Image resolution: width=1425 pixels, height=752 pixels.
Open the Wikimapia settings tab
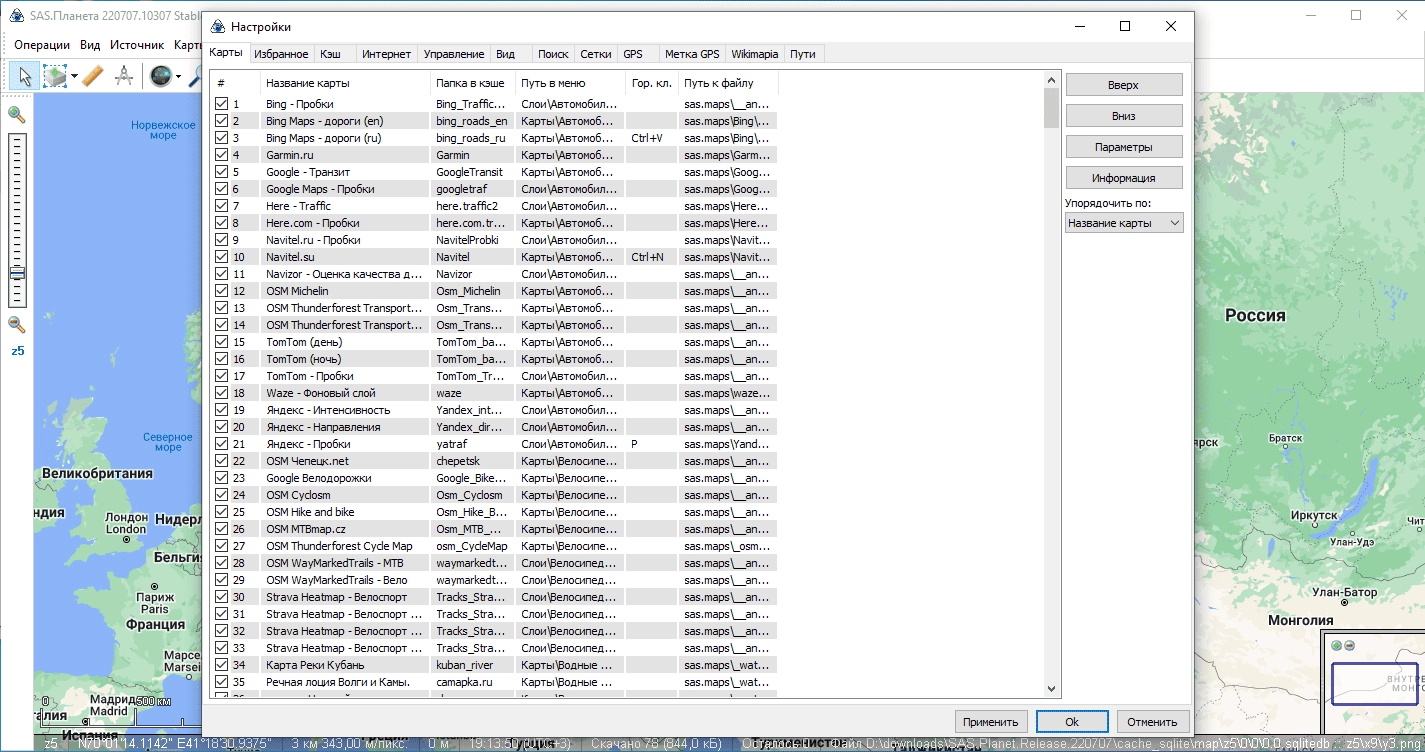[755, 54]
